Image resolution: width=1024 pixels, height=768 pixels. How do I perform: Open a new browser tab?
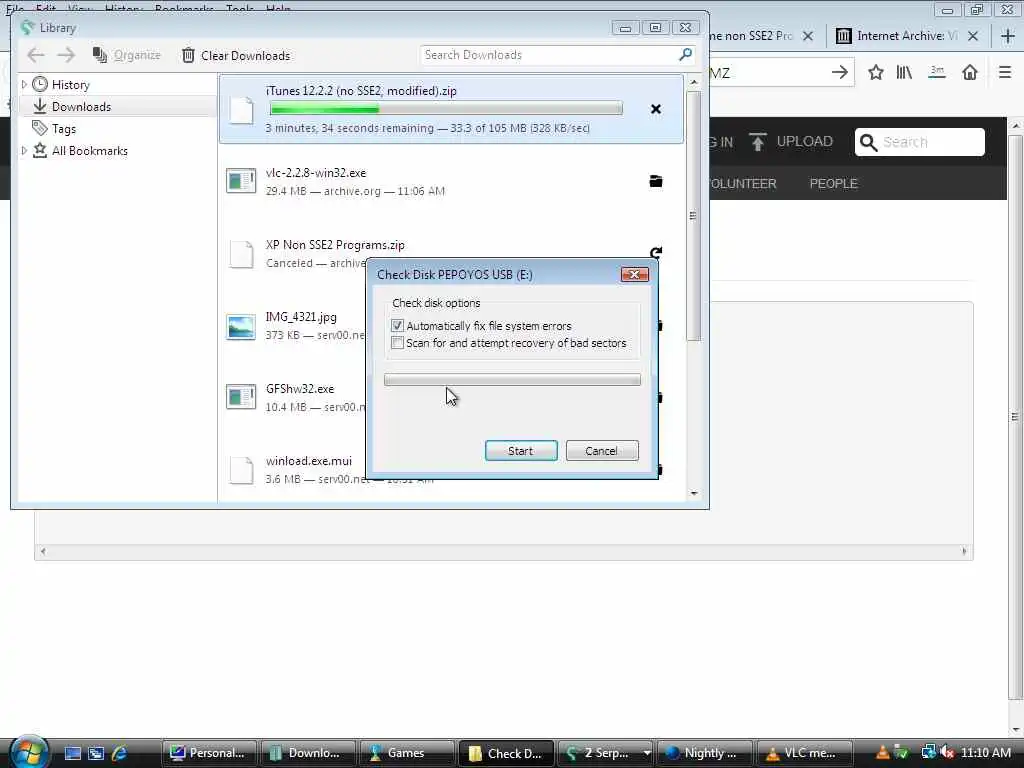1008,36
